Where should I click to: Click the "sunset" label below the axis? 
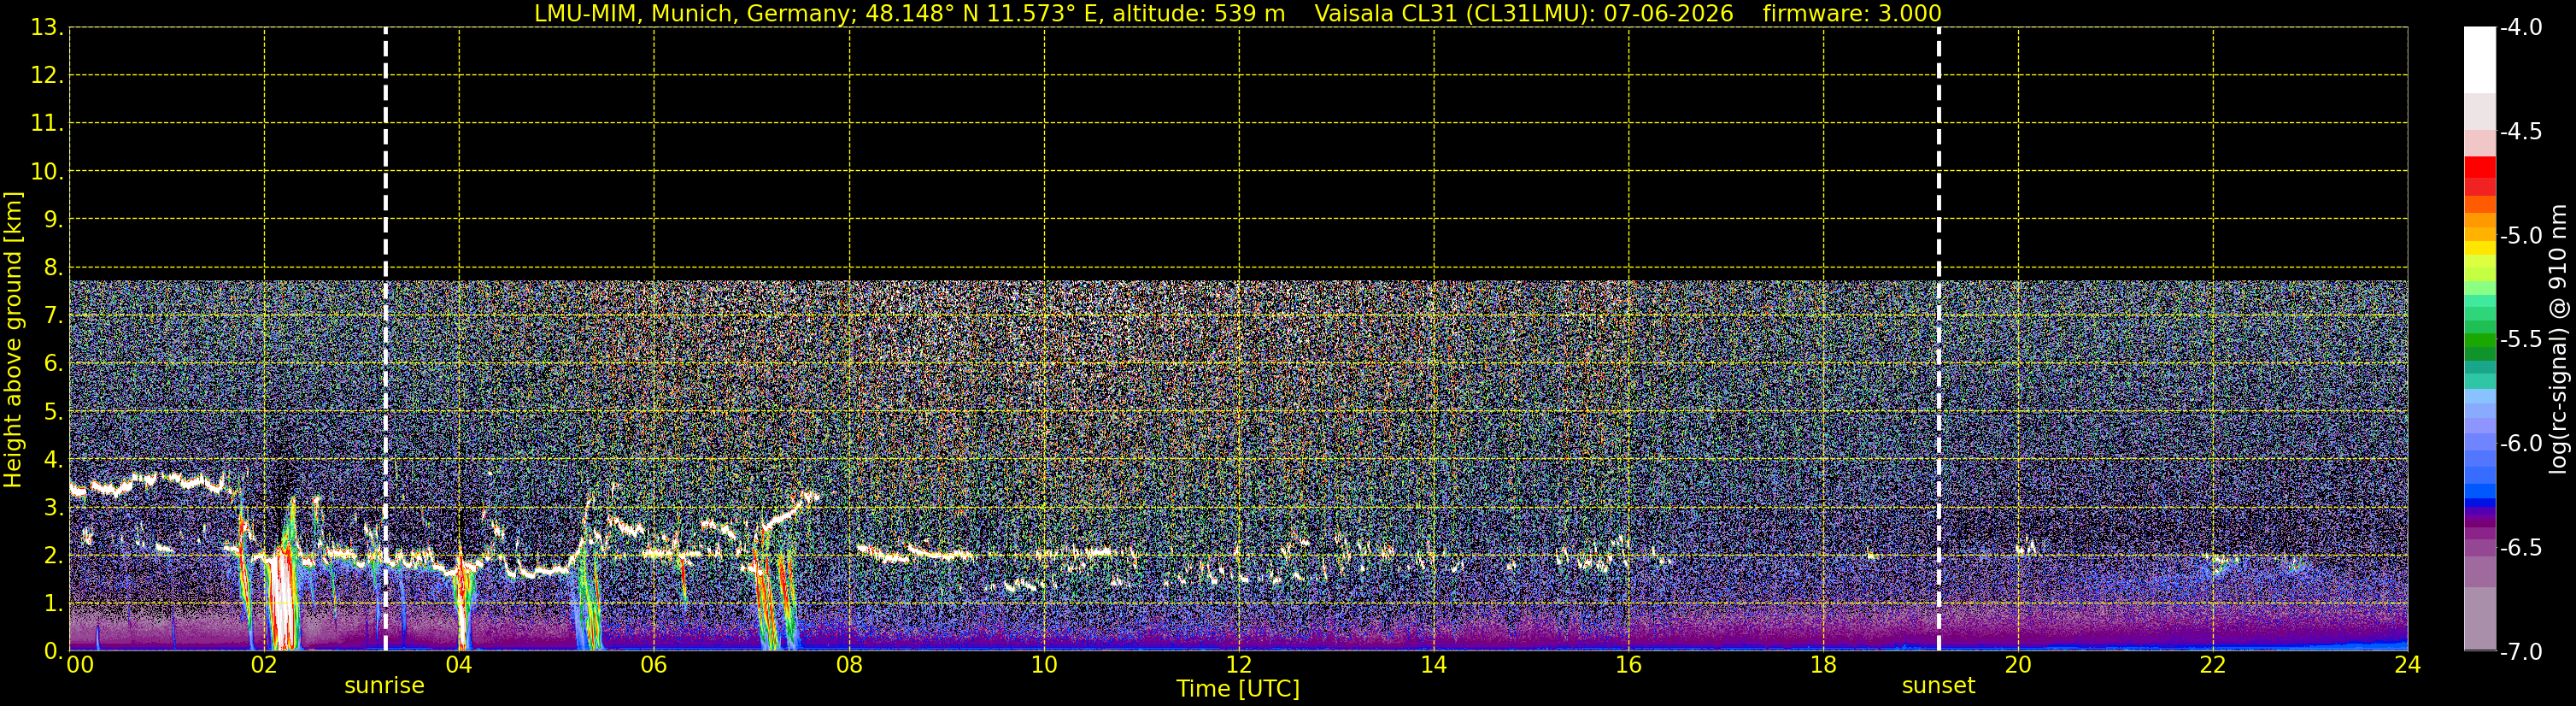[x=1938, y=686]
